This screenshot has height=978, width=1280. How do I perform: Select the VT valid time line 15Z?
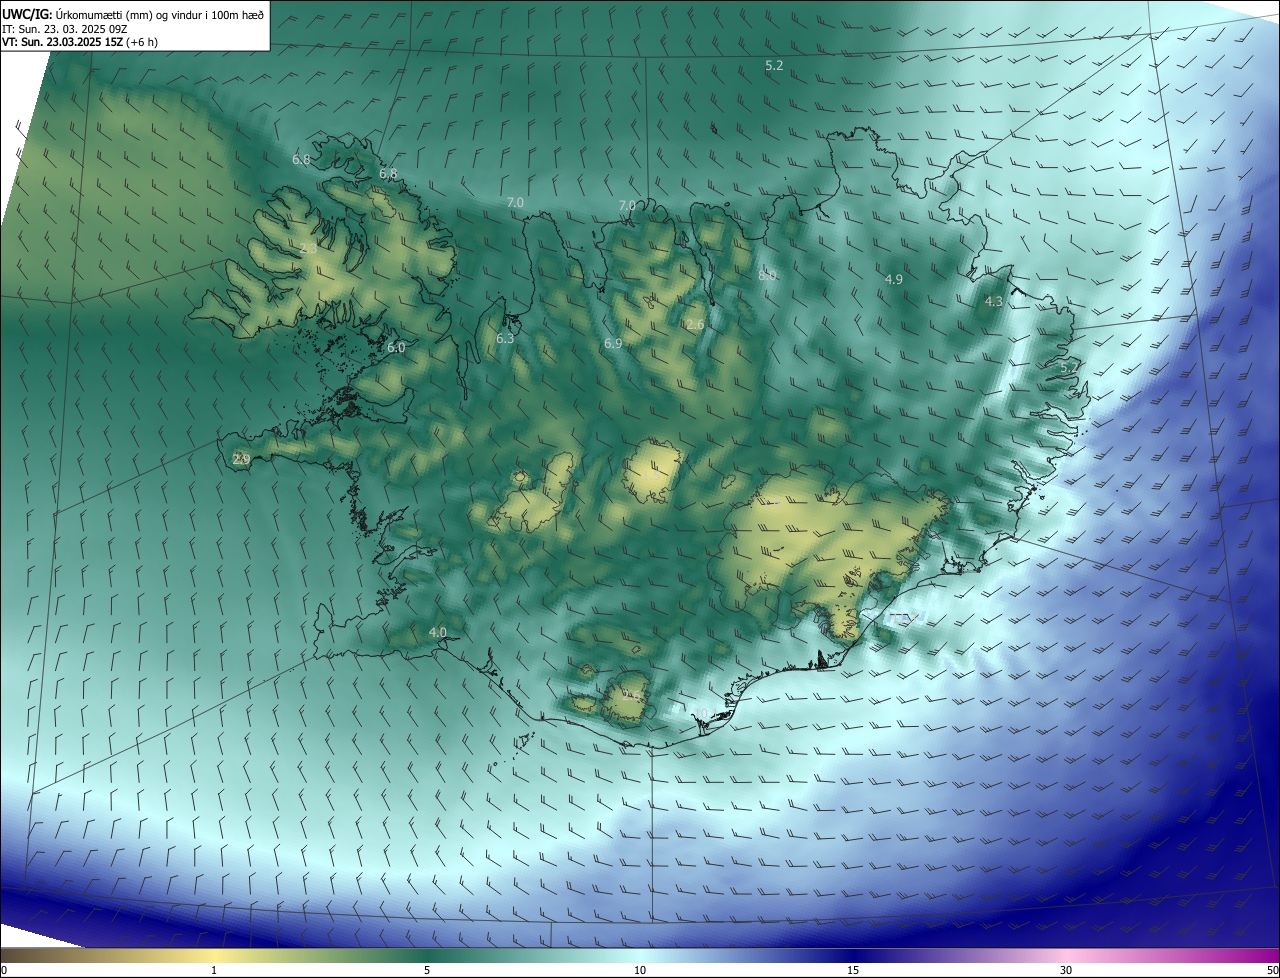80,42
